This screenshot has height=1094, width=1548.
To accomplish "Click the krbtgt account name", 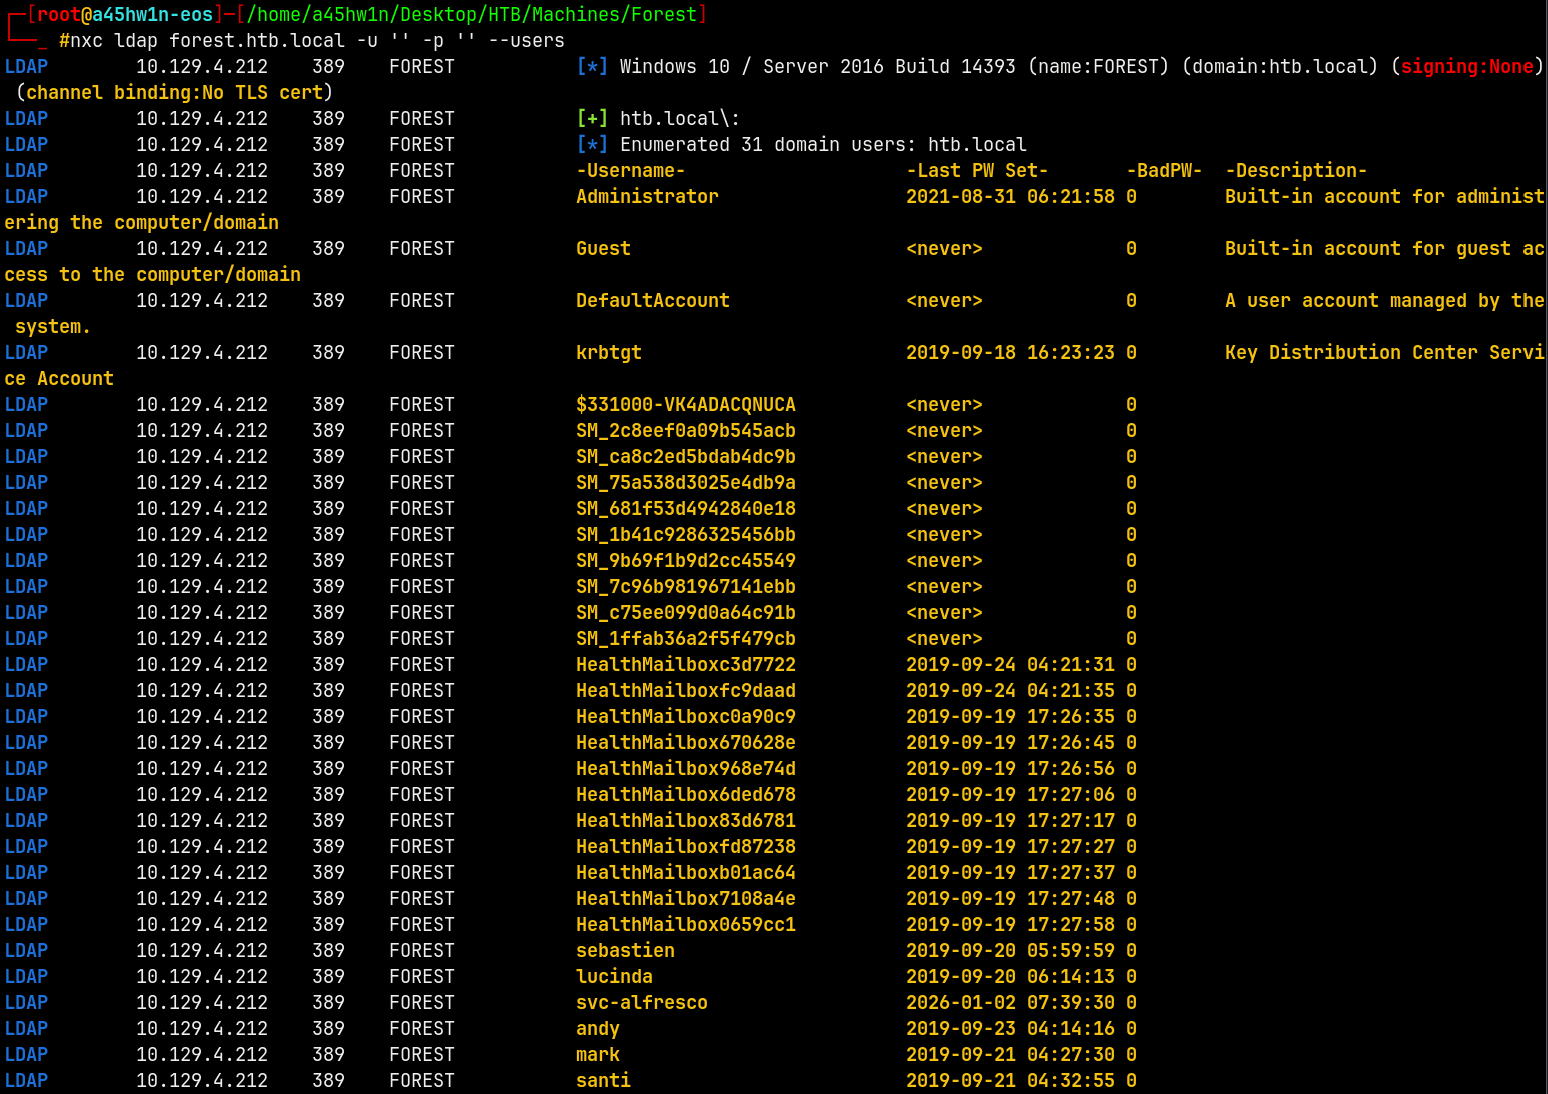I will (x=608, y=352).
